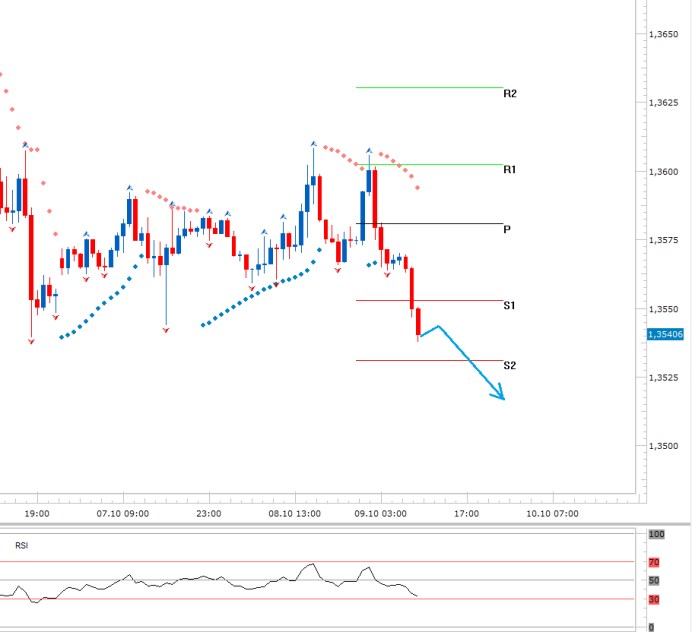Click the 09.10 03:00 time label
The image size is (692, 632).
coord(380,514)
